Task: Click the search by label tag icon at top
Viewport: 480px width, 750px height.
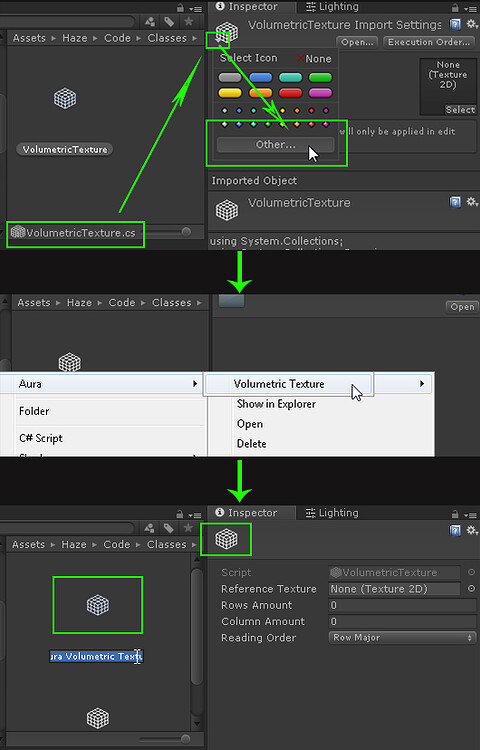Action: point(169,22)
